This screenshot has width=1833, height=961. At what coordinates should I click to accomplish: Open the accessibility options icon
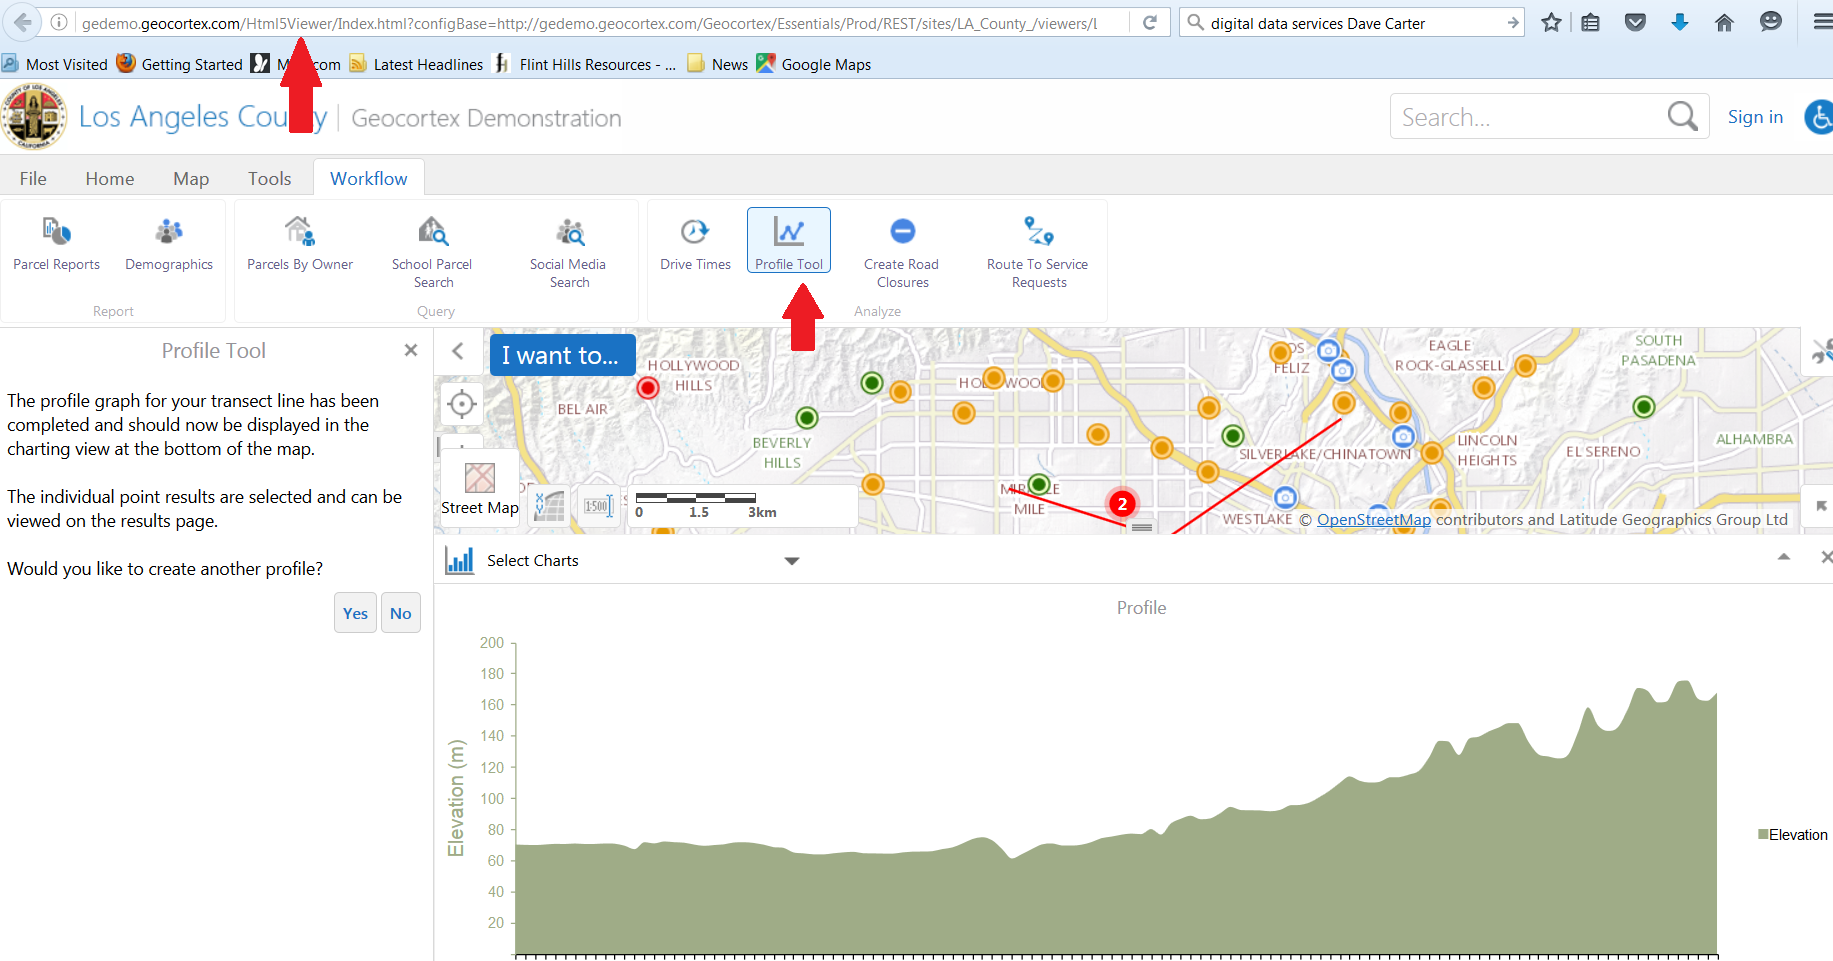(1819, 117)
